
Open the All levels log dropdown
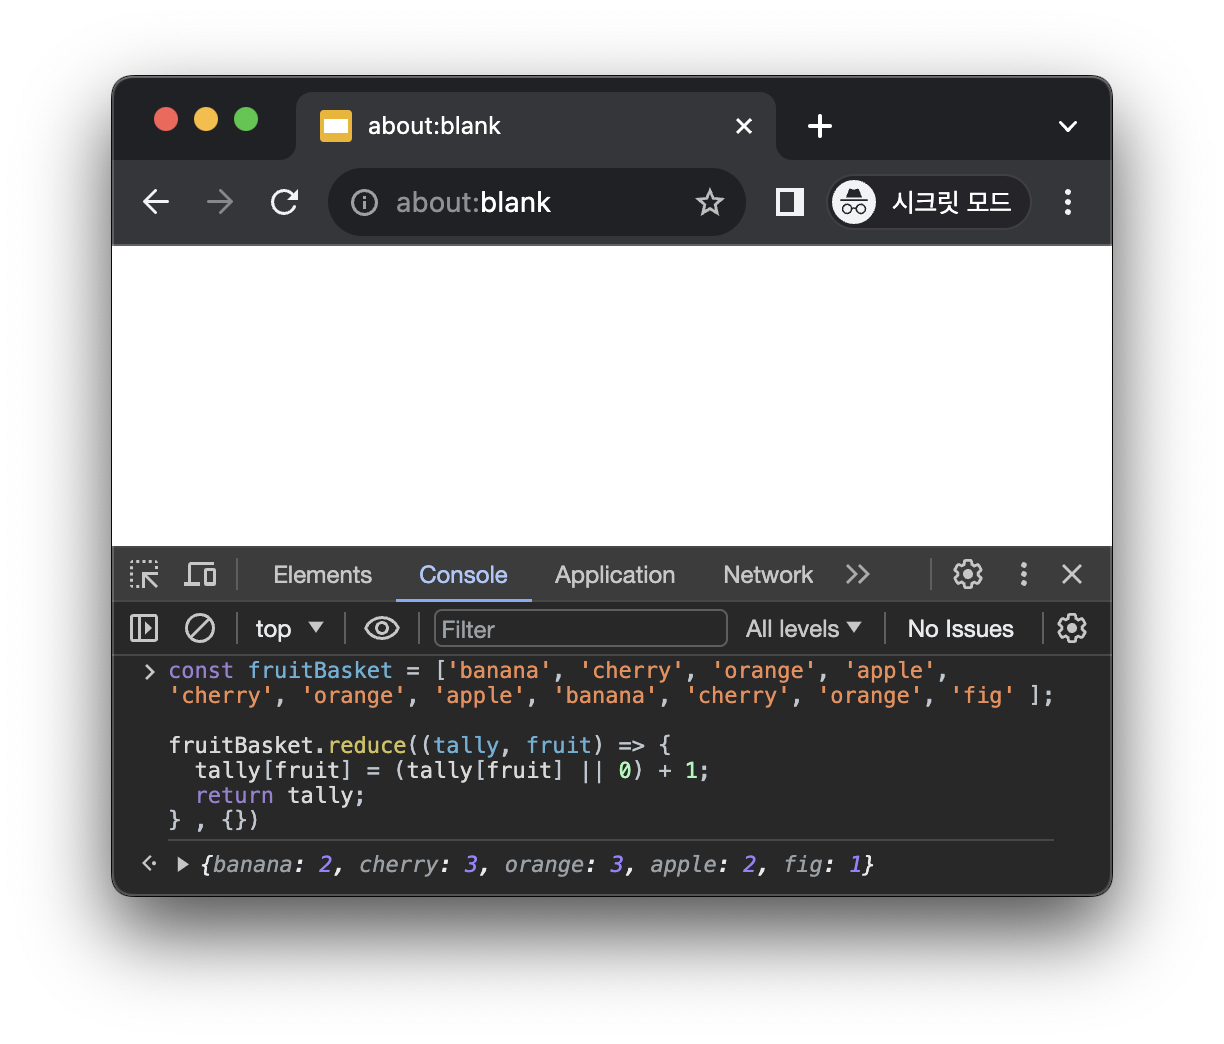tap(803, 629)
